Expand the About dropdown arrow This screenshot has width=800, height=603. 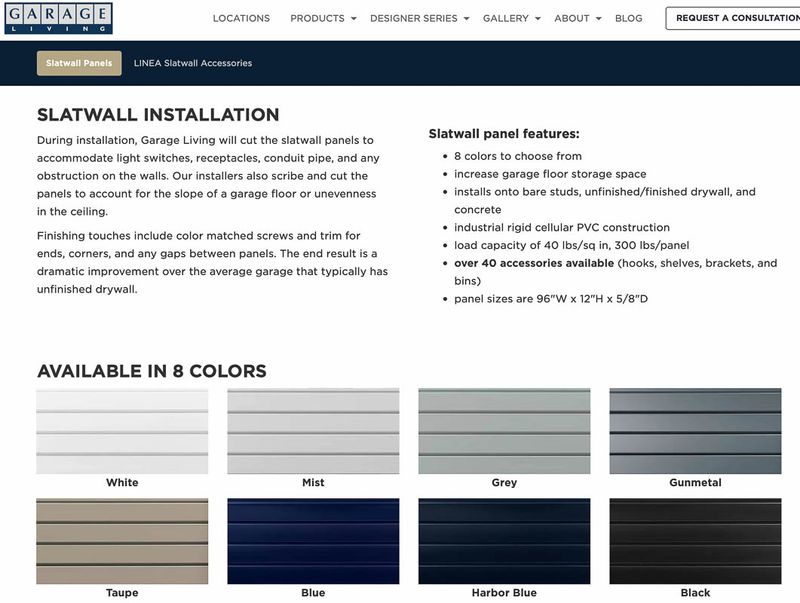coord(598,18)
